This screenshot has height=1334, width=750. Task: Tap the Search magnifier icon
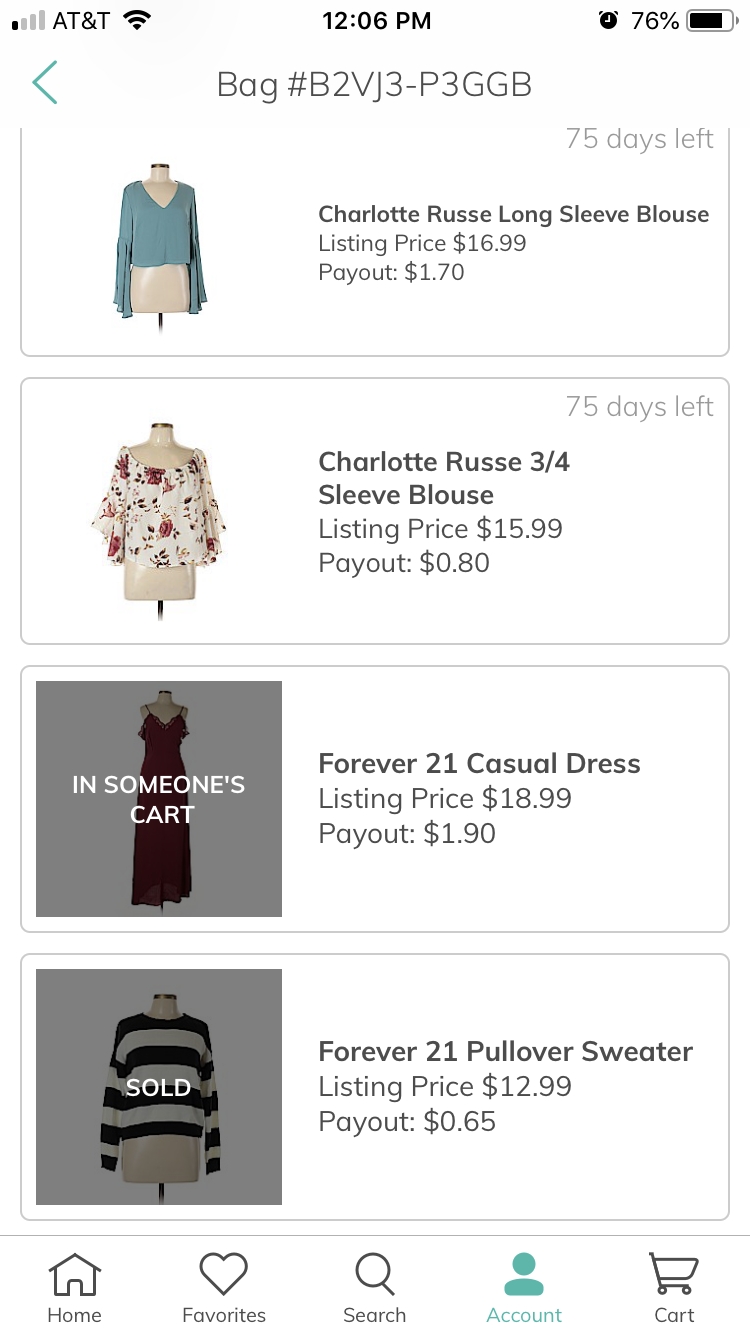coord(374,1275)
